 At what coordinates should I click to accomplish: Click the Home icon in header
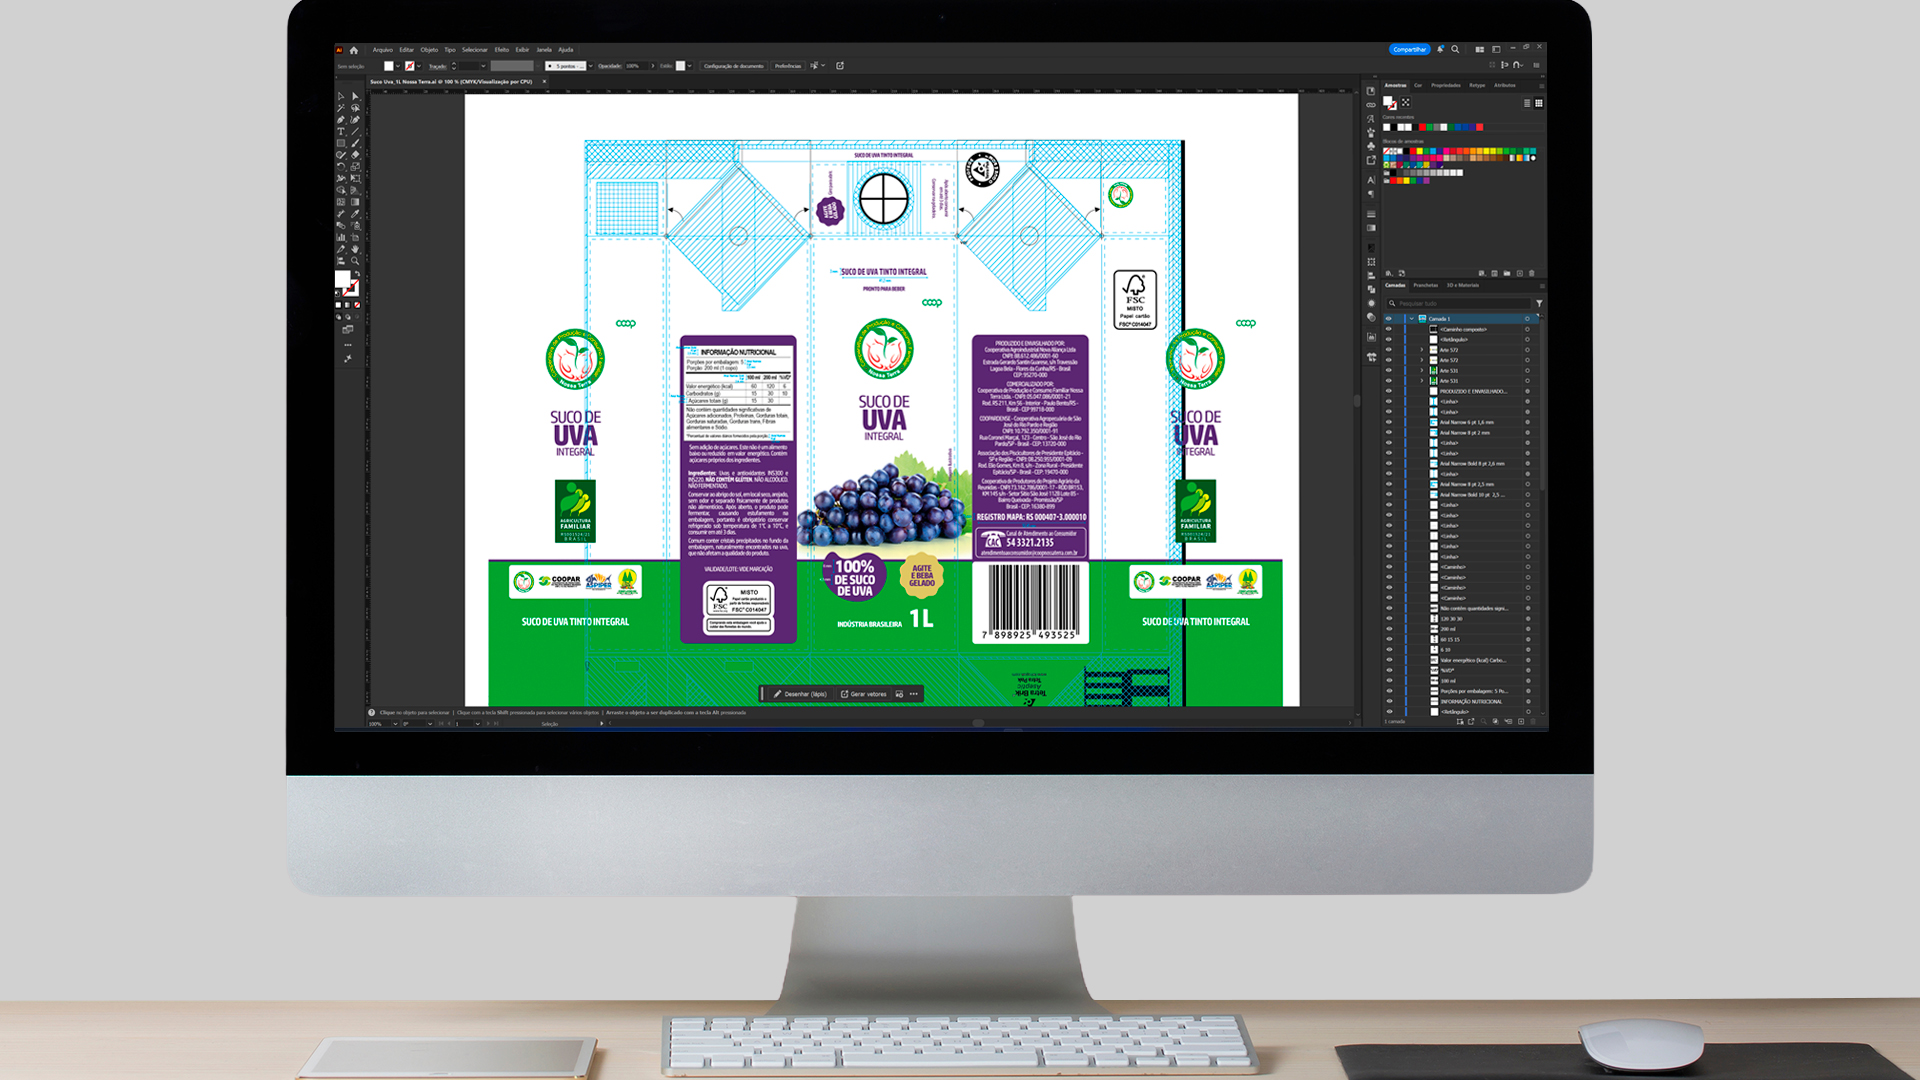pyautogui.click(x=353, y=50)
